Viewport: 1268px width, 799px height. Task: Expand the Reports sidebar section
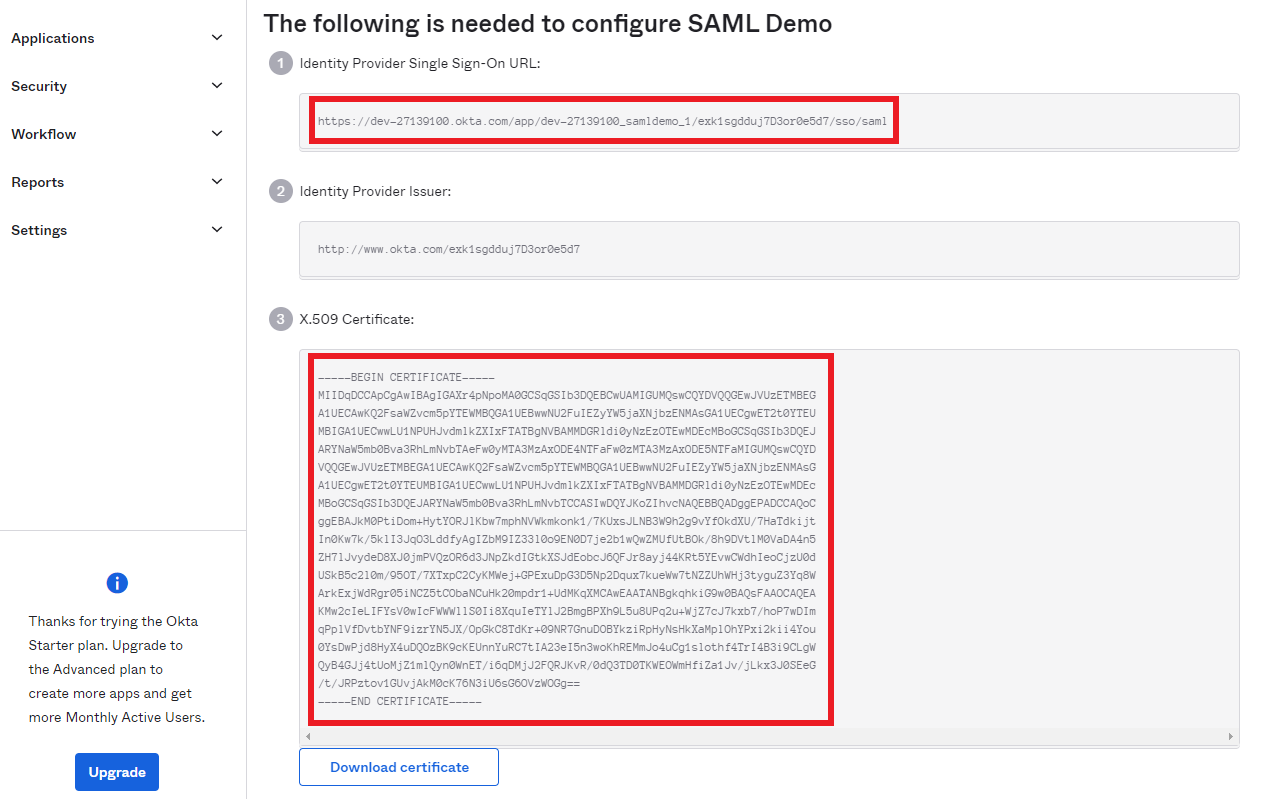(216, 181)
